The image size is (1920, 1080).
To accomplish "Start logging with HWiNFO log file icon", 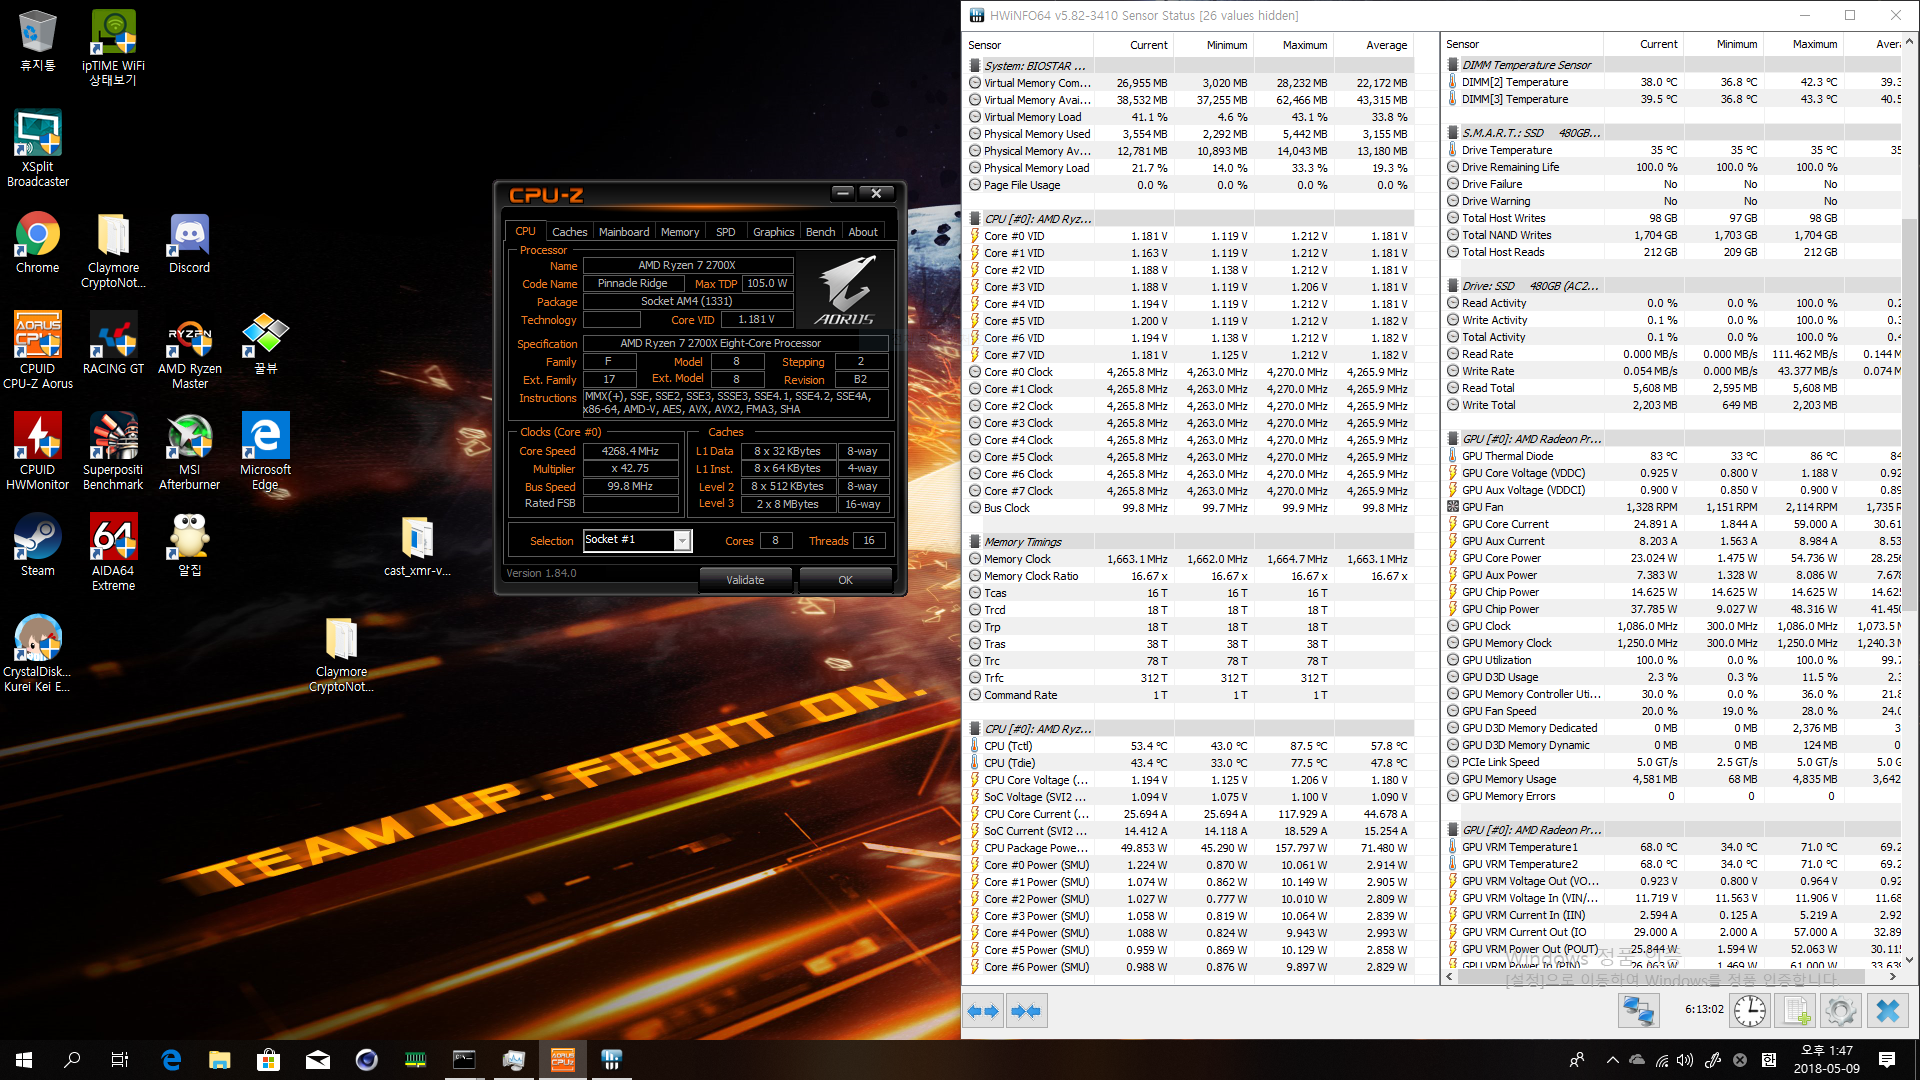I will pos(1795,1011).
